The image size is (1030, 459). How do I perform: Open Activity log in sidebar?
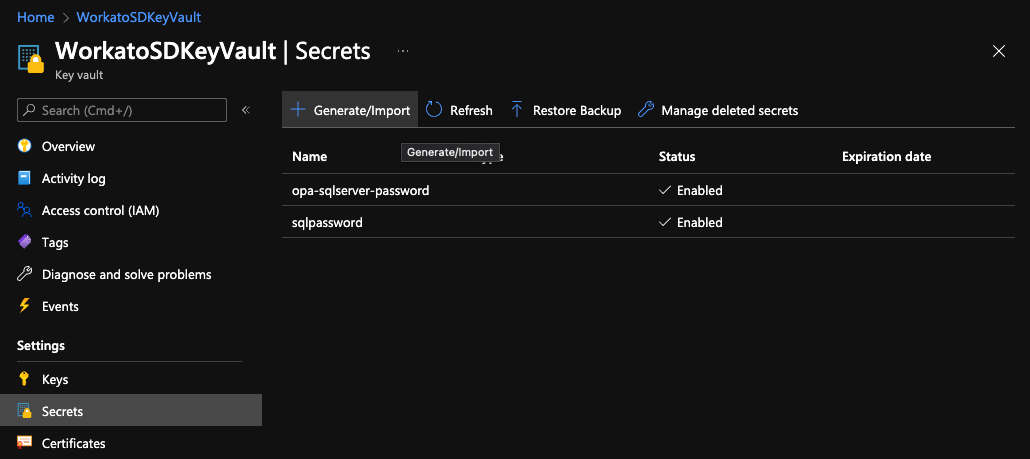point(74,179)
